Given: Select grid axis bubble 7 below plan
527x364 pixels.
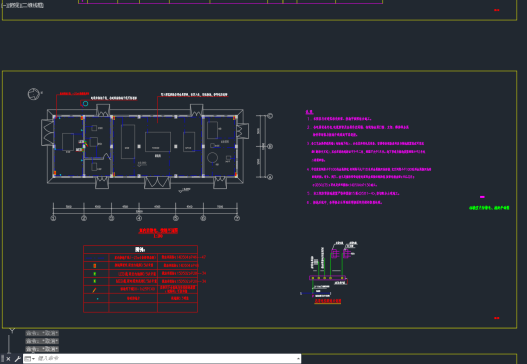Looking at the screenshot, I should pos(237,218).
